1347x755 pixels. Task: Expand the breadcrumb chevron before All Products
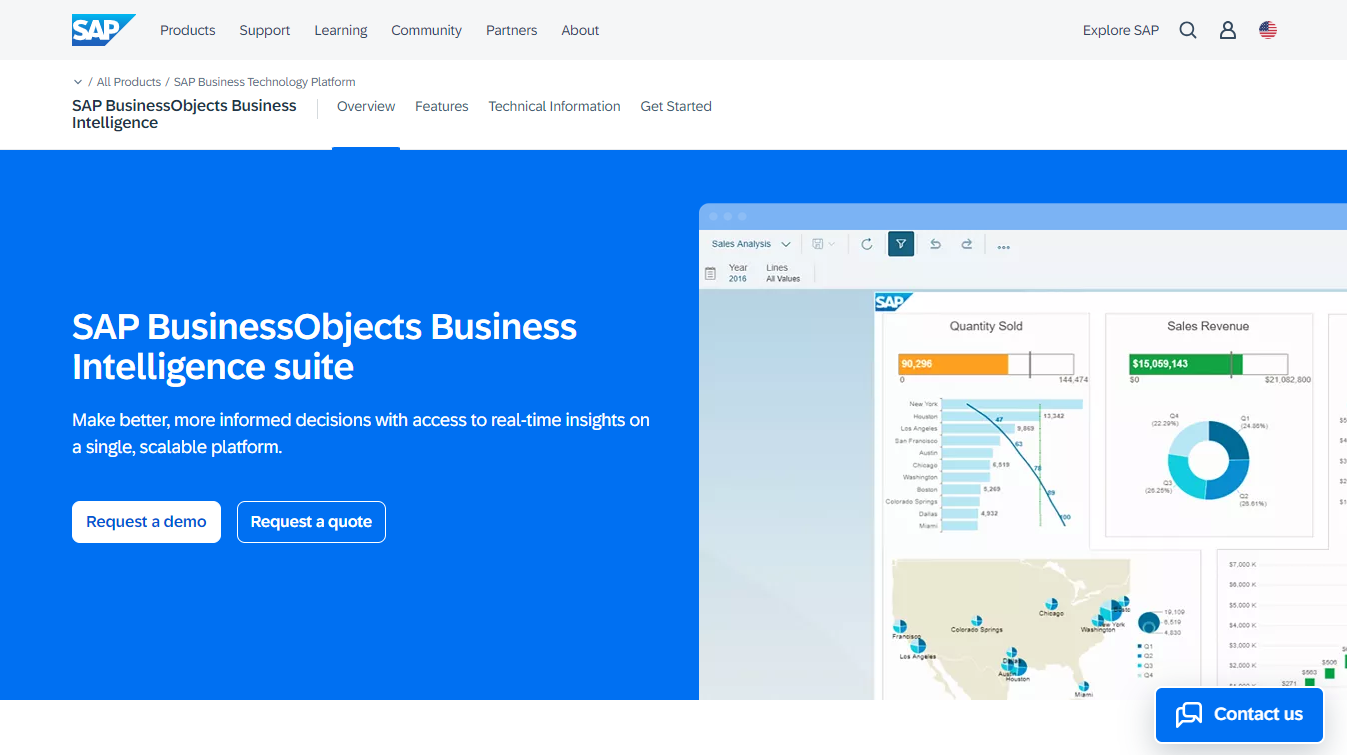78,82
